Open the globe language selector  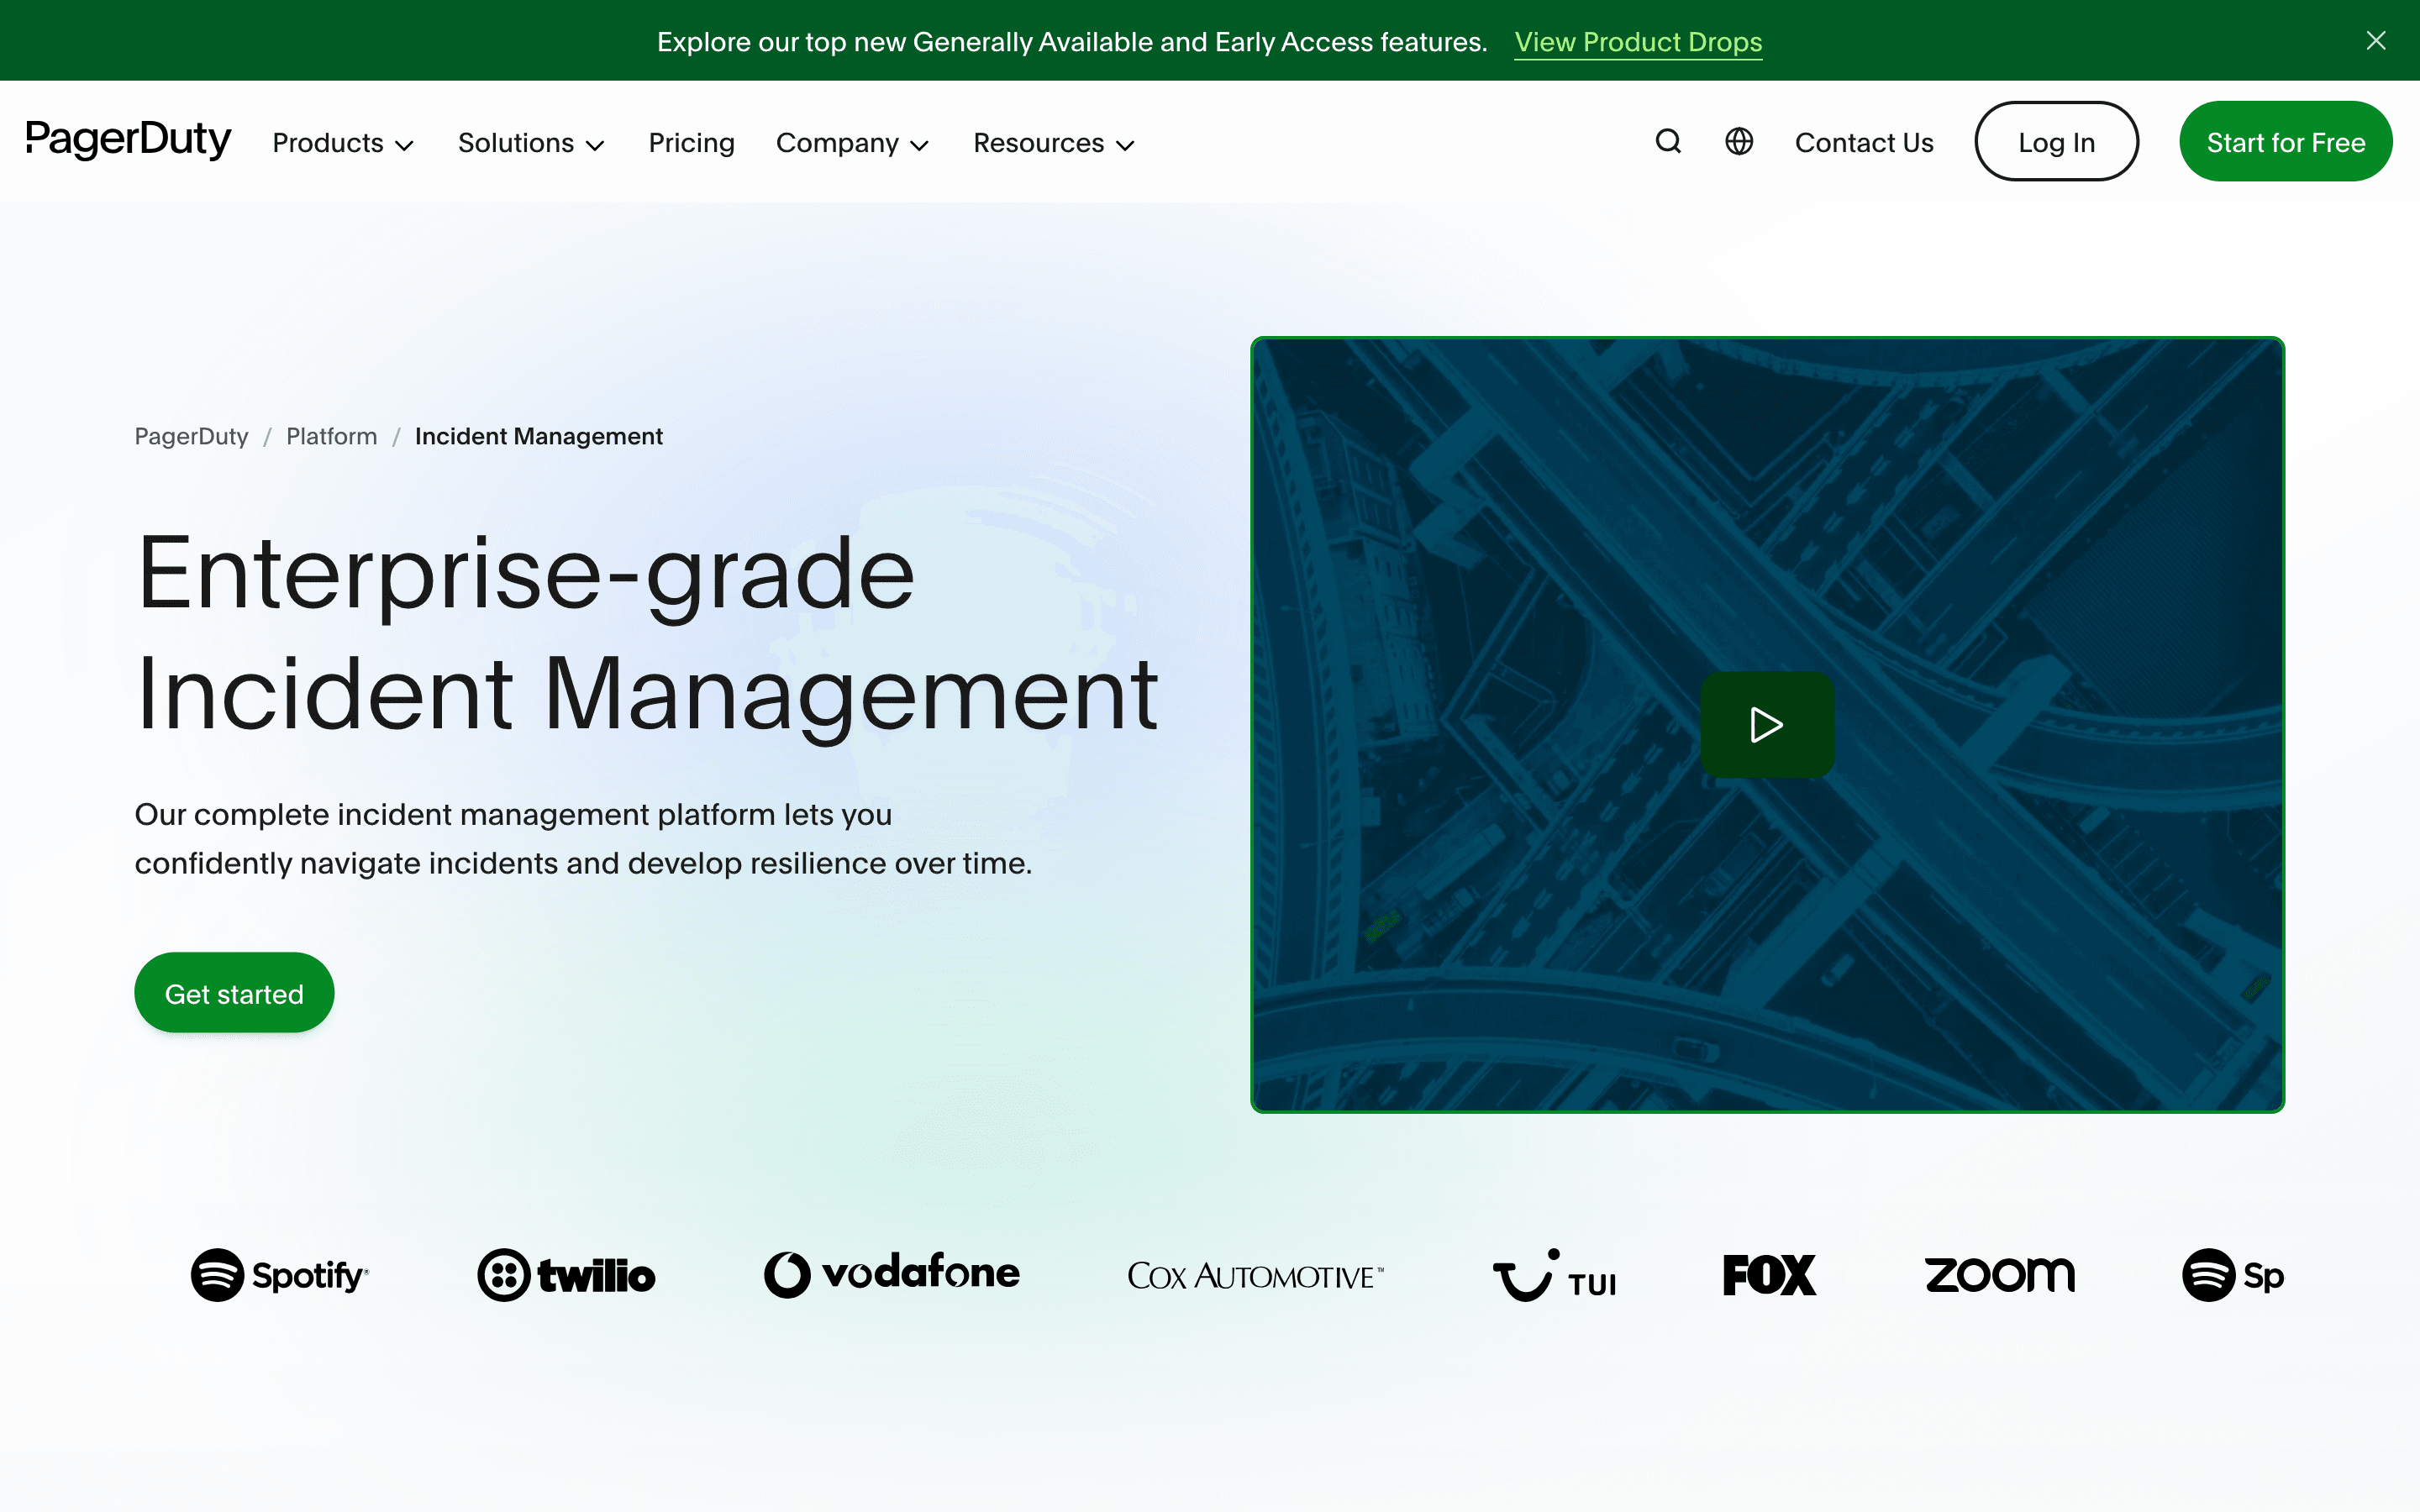[1739, 142]
